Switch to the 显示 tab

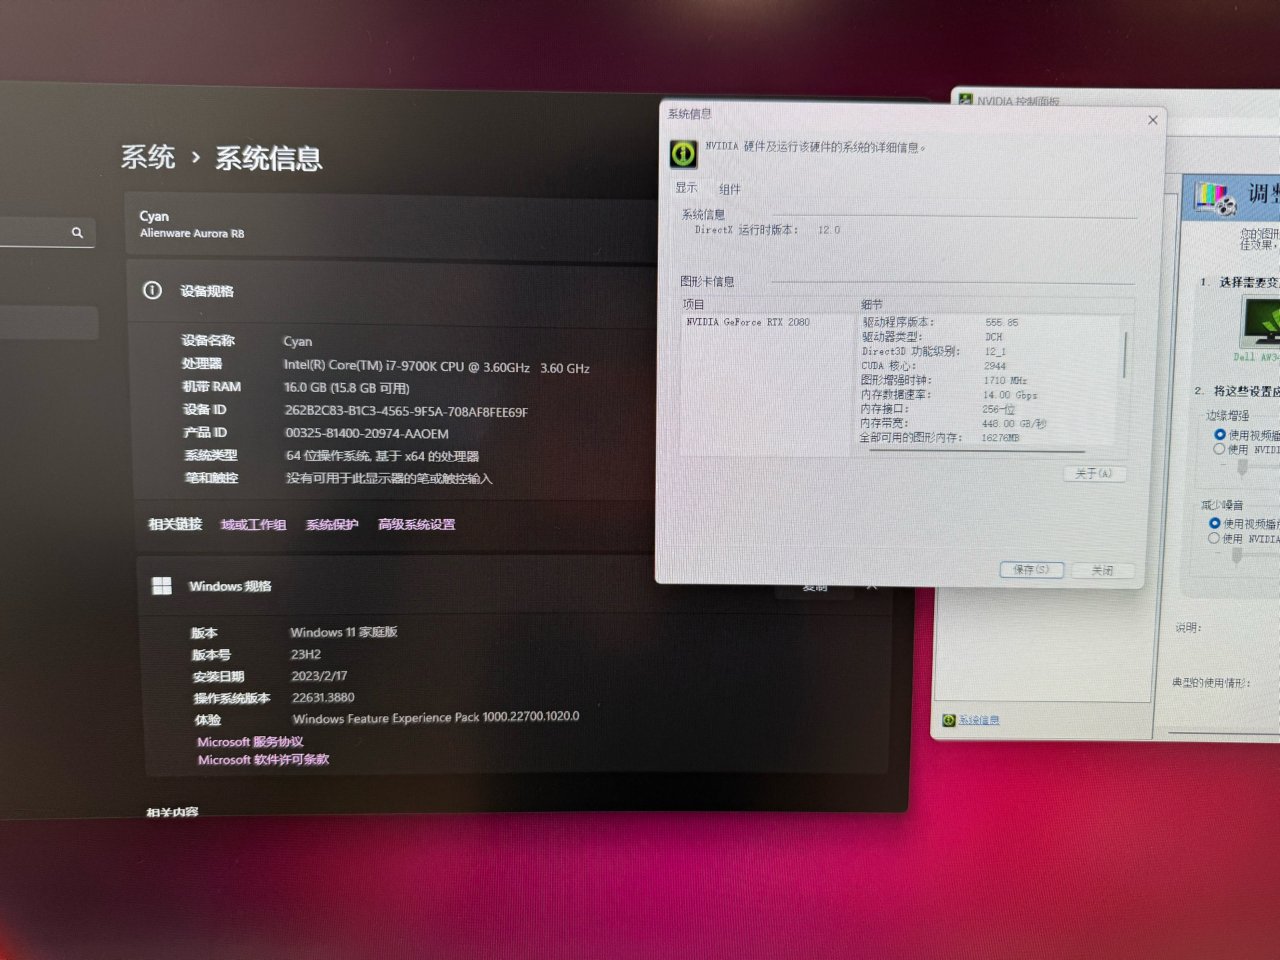pos(686,188)
